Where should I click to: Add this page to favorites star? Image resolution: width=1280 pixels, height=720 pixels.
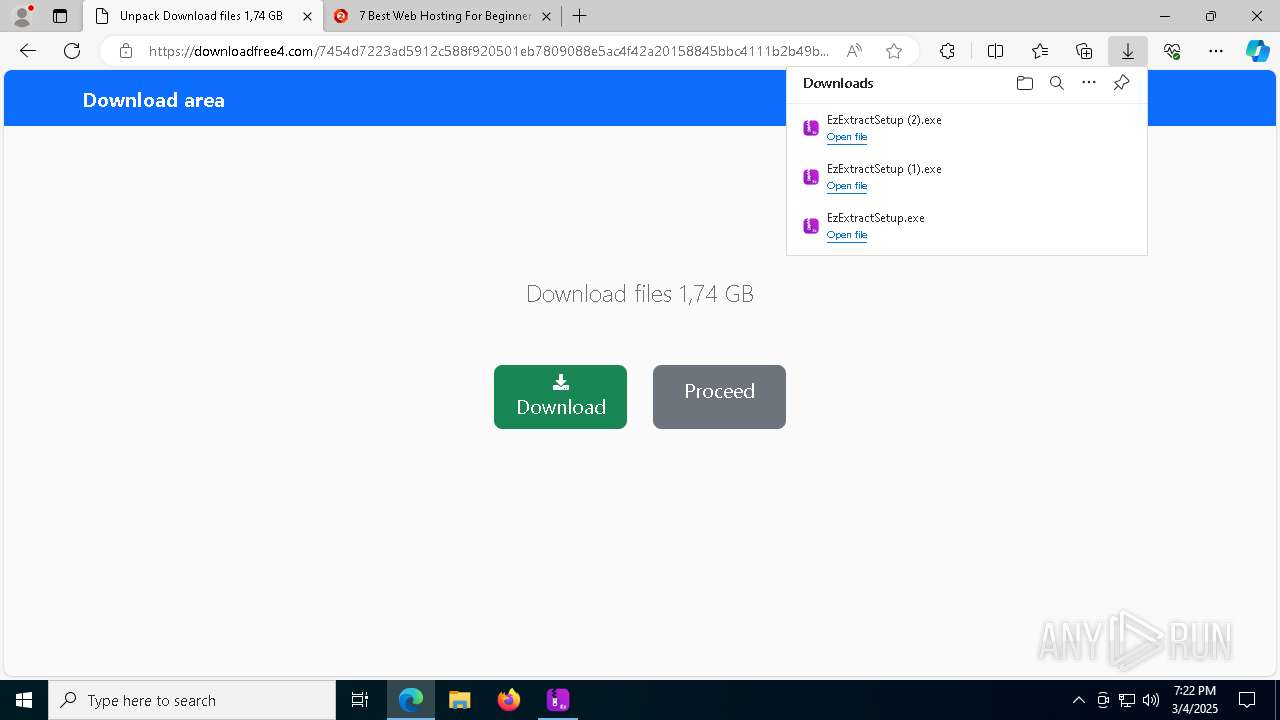(x=894, y=51)
